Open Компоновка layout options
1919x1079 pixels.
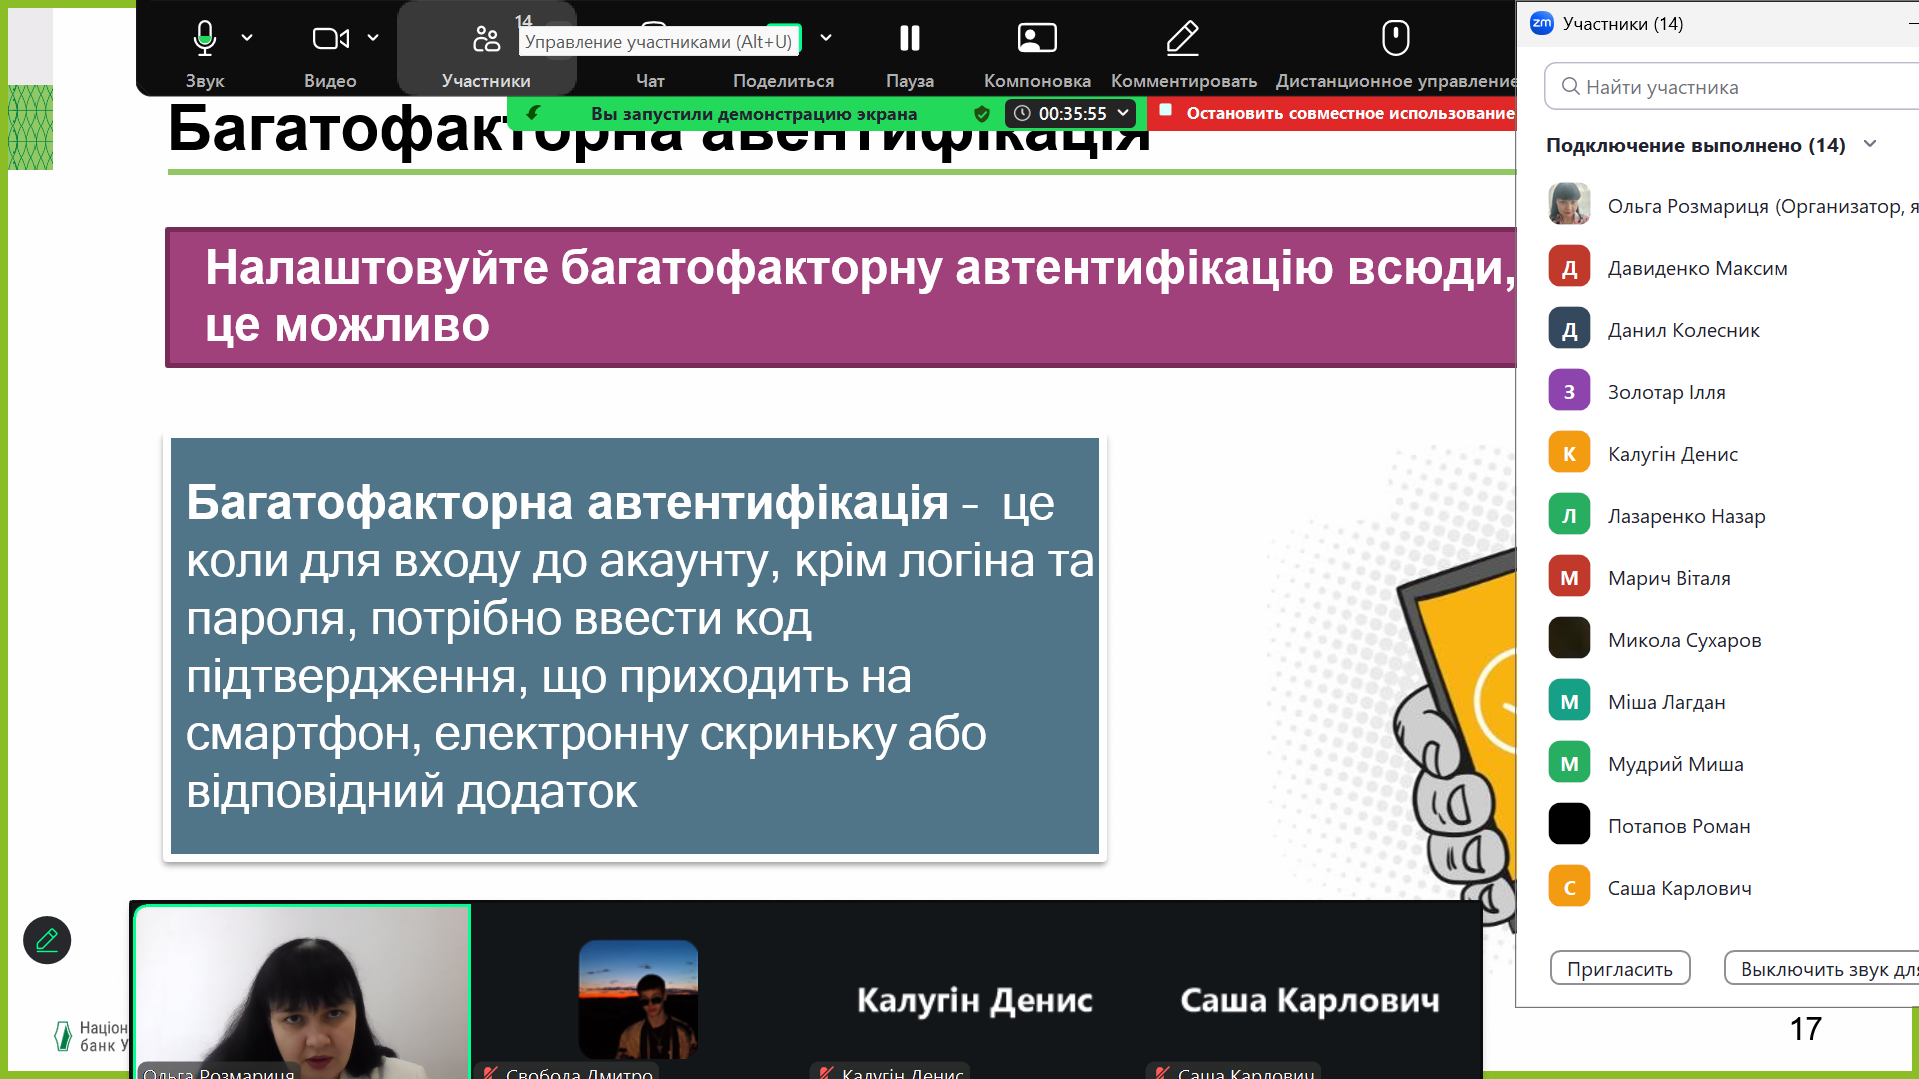point(1036,40)
